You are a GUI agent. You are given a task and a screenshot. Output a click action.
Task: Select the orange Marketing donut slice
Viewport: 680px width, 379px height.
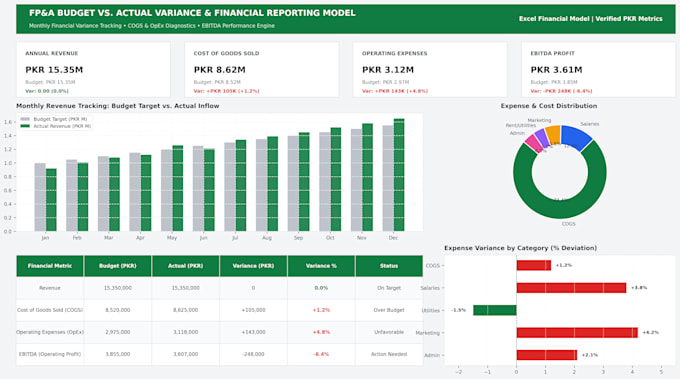tap(553, 134)
